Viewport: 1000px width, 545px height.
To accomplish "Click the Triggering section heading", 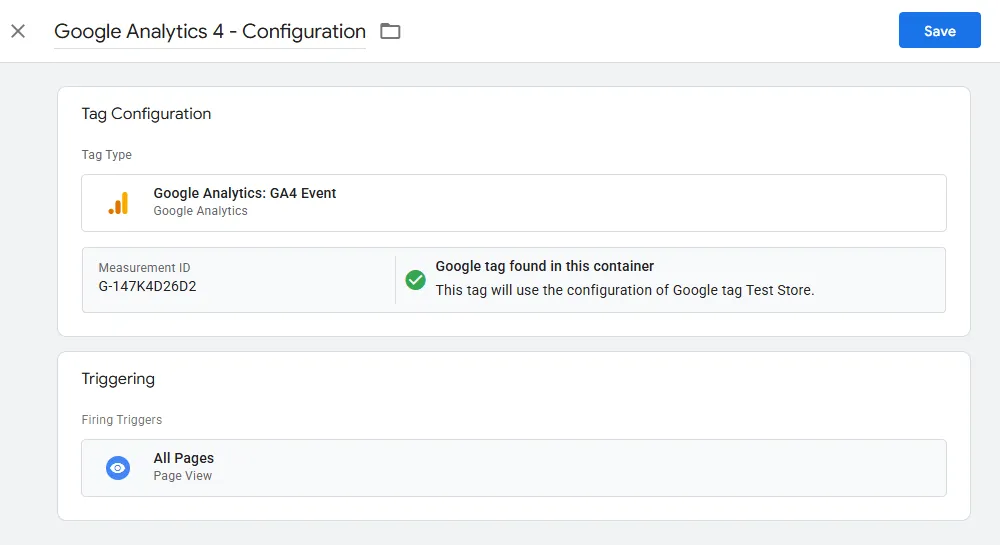I will 118,379.
